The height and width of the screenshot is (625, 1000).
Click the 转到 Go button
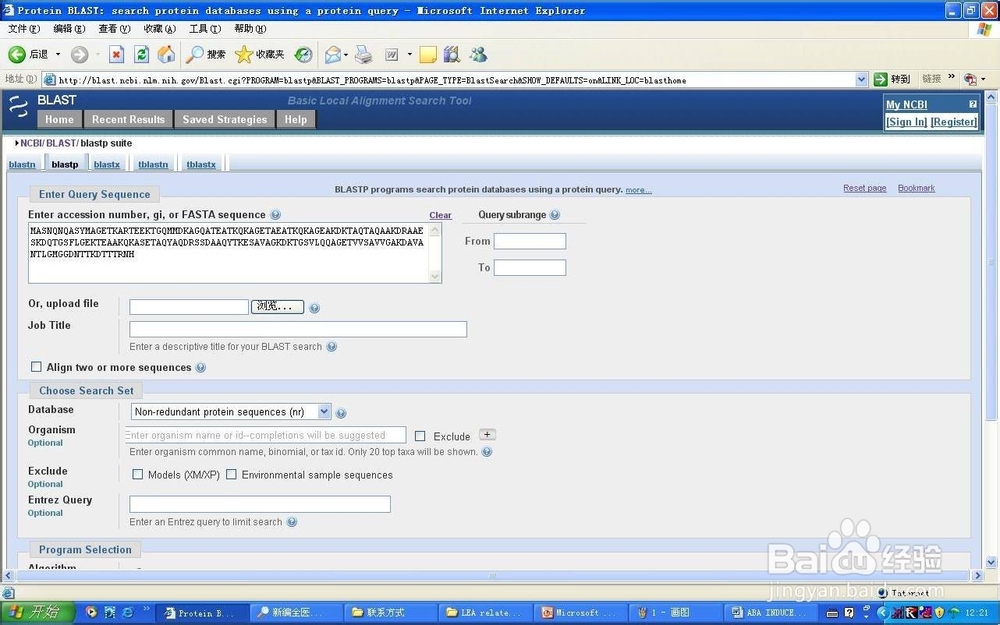tap(892, 79)
